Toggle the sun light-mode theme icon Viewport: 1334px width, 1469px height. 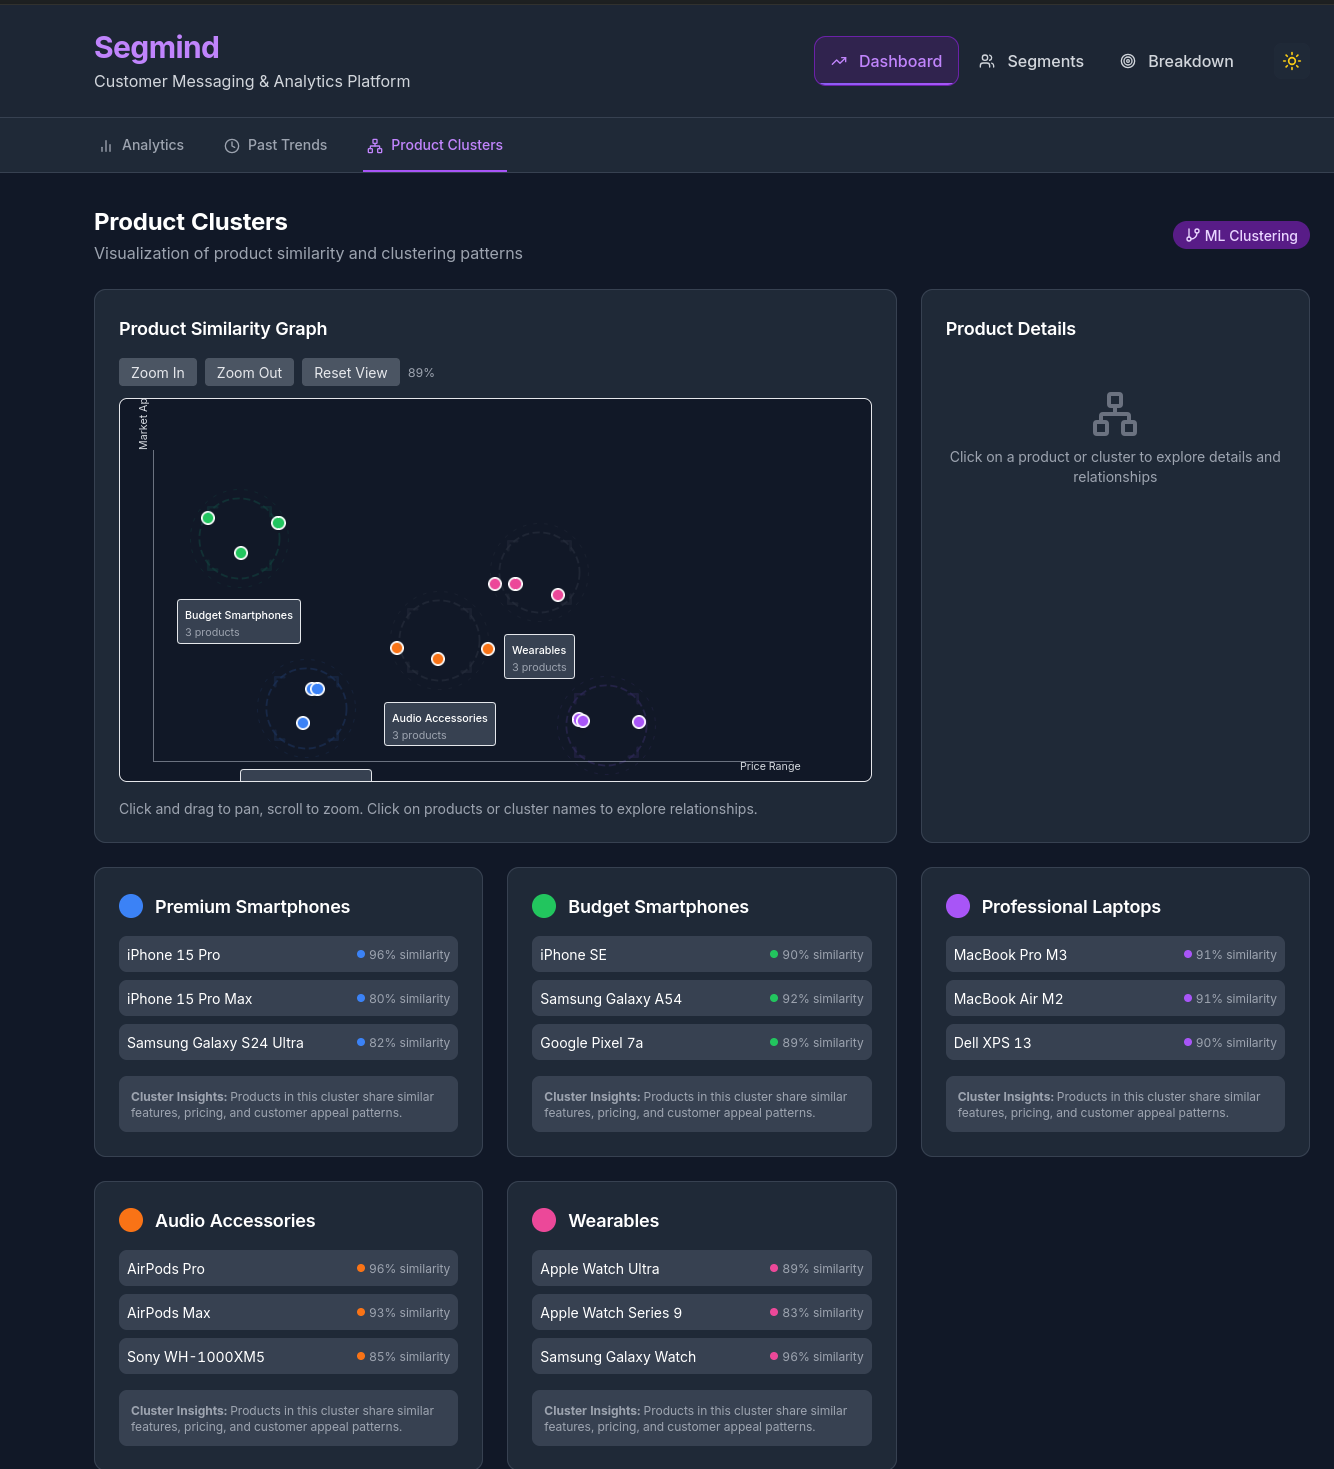pyautogui.click(x=1292, y=61)
